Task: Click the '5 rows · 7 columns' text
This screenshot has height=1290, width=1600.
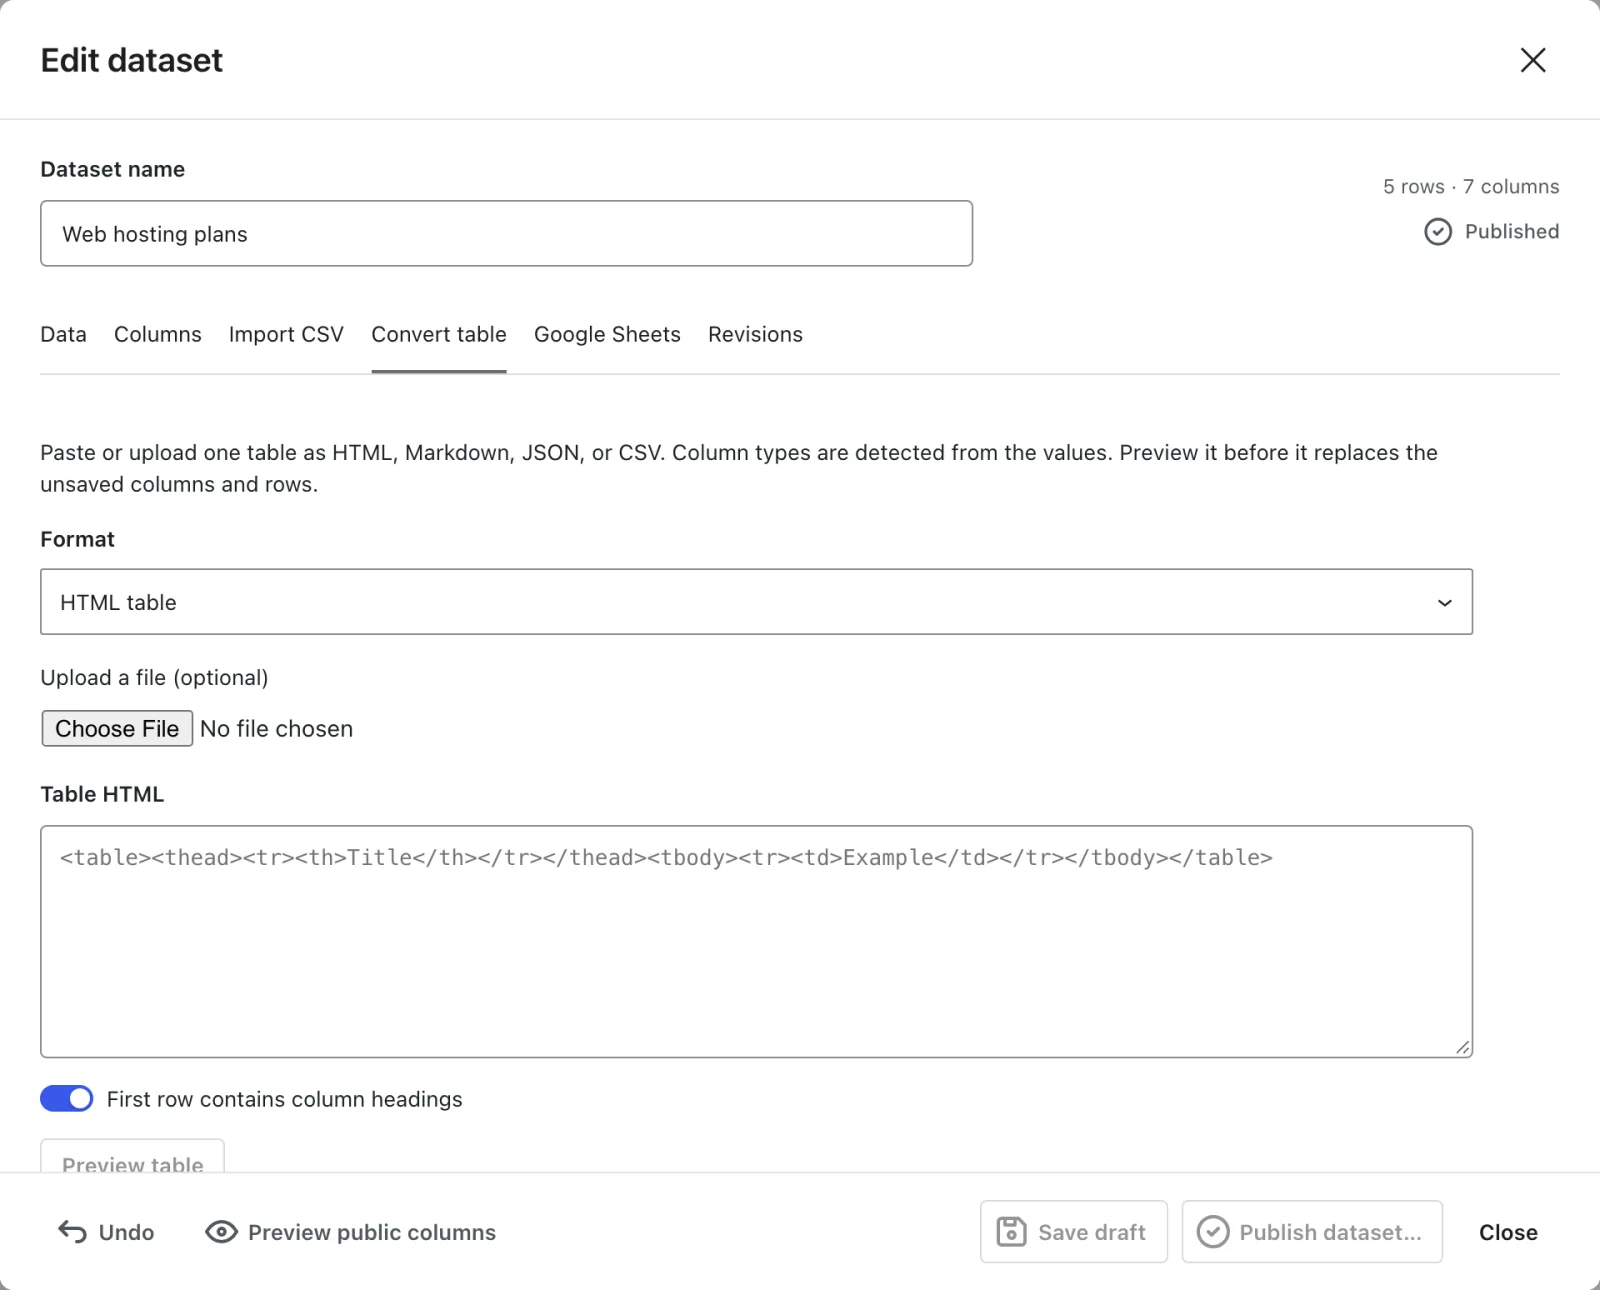Action: 1471,187
